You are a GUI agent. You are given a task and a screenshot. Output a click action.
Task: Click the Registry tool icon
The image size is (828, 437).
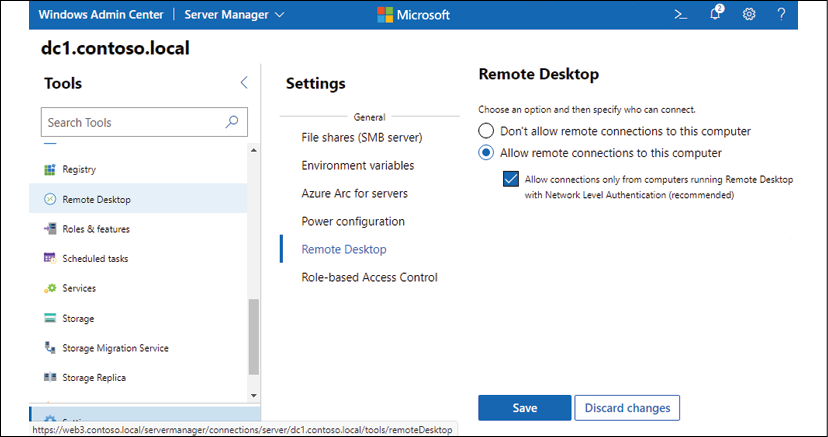pyautogui.click(x=50, y=169)
